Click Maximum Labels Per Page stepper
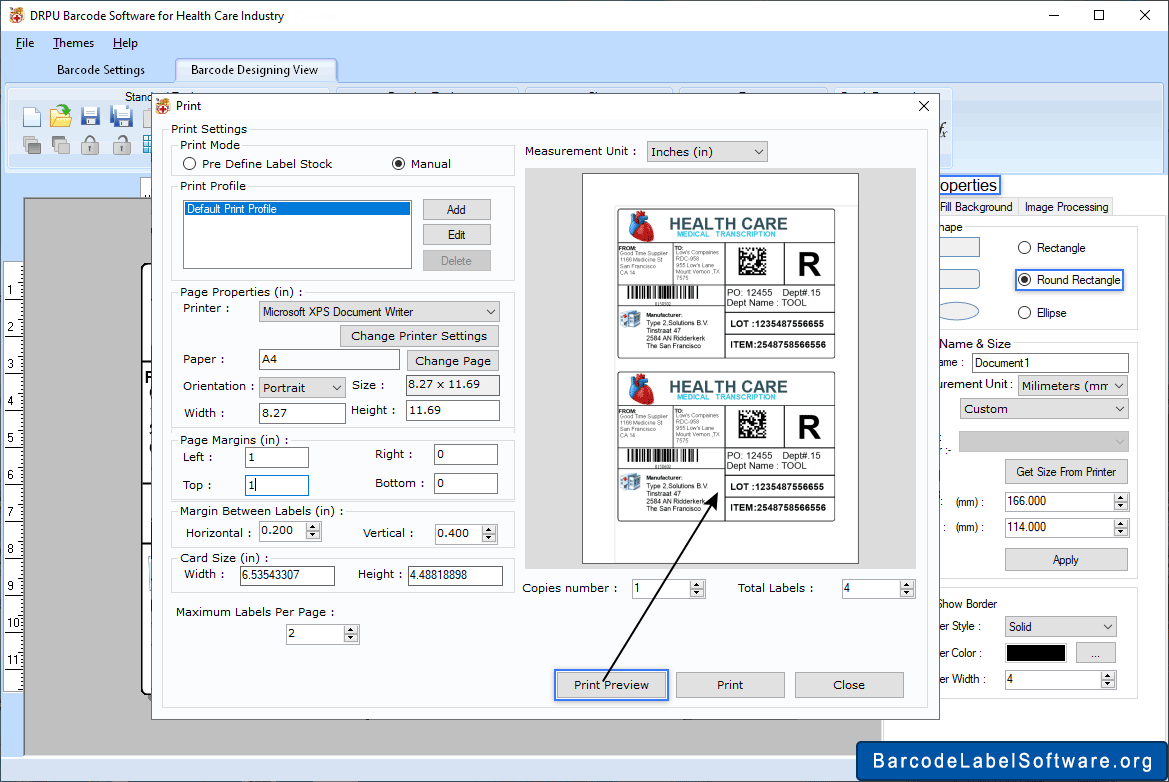 tap(351, 634)
